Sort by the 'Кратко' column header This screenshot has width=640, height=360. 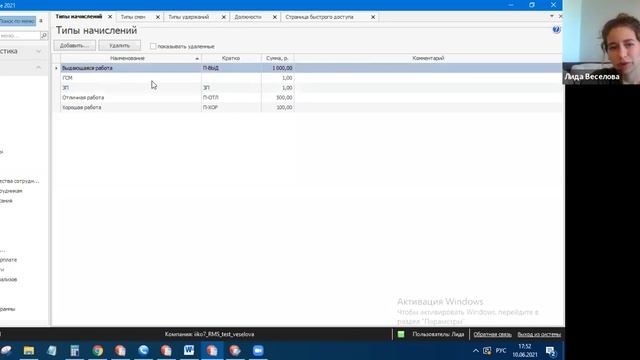[x=231, y=58]
